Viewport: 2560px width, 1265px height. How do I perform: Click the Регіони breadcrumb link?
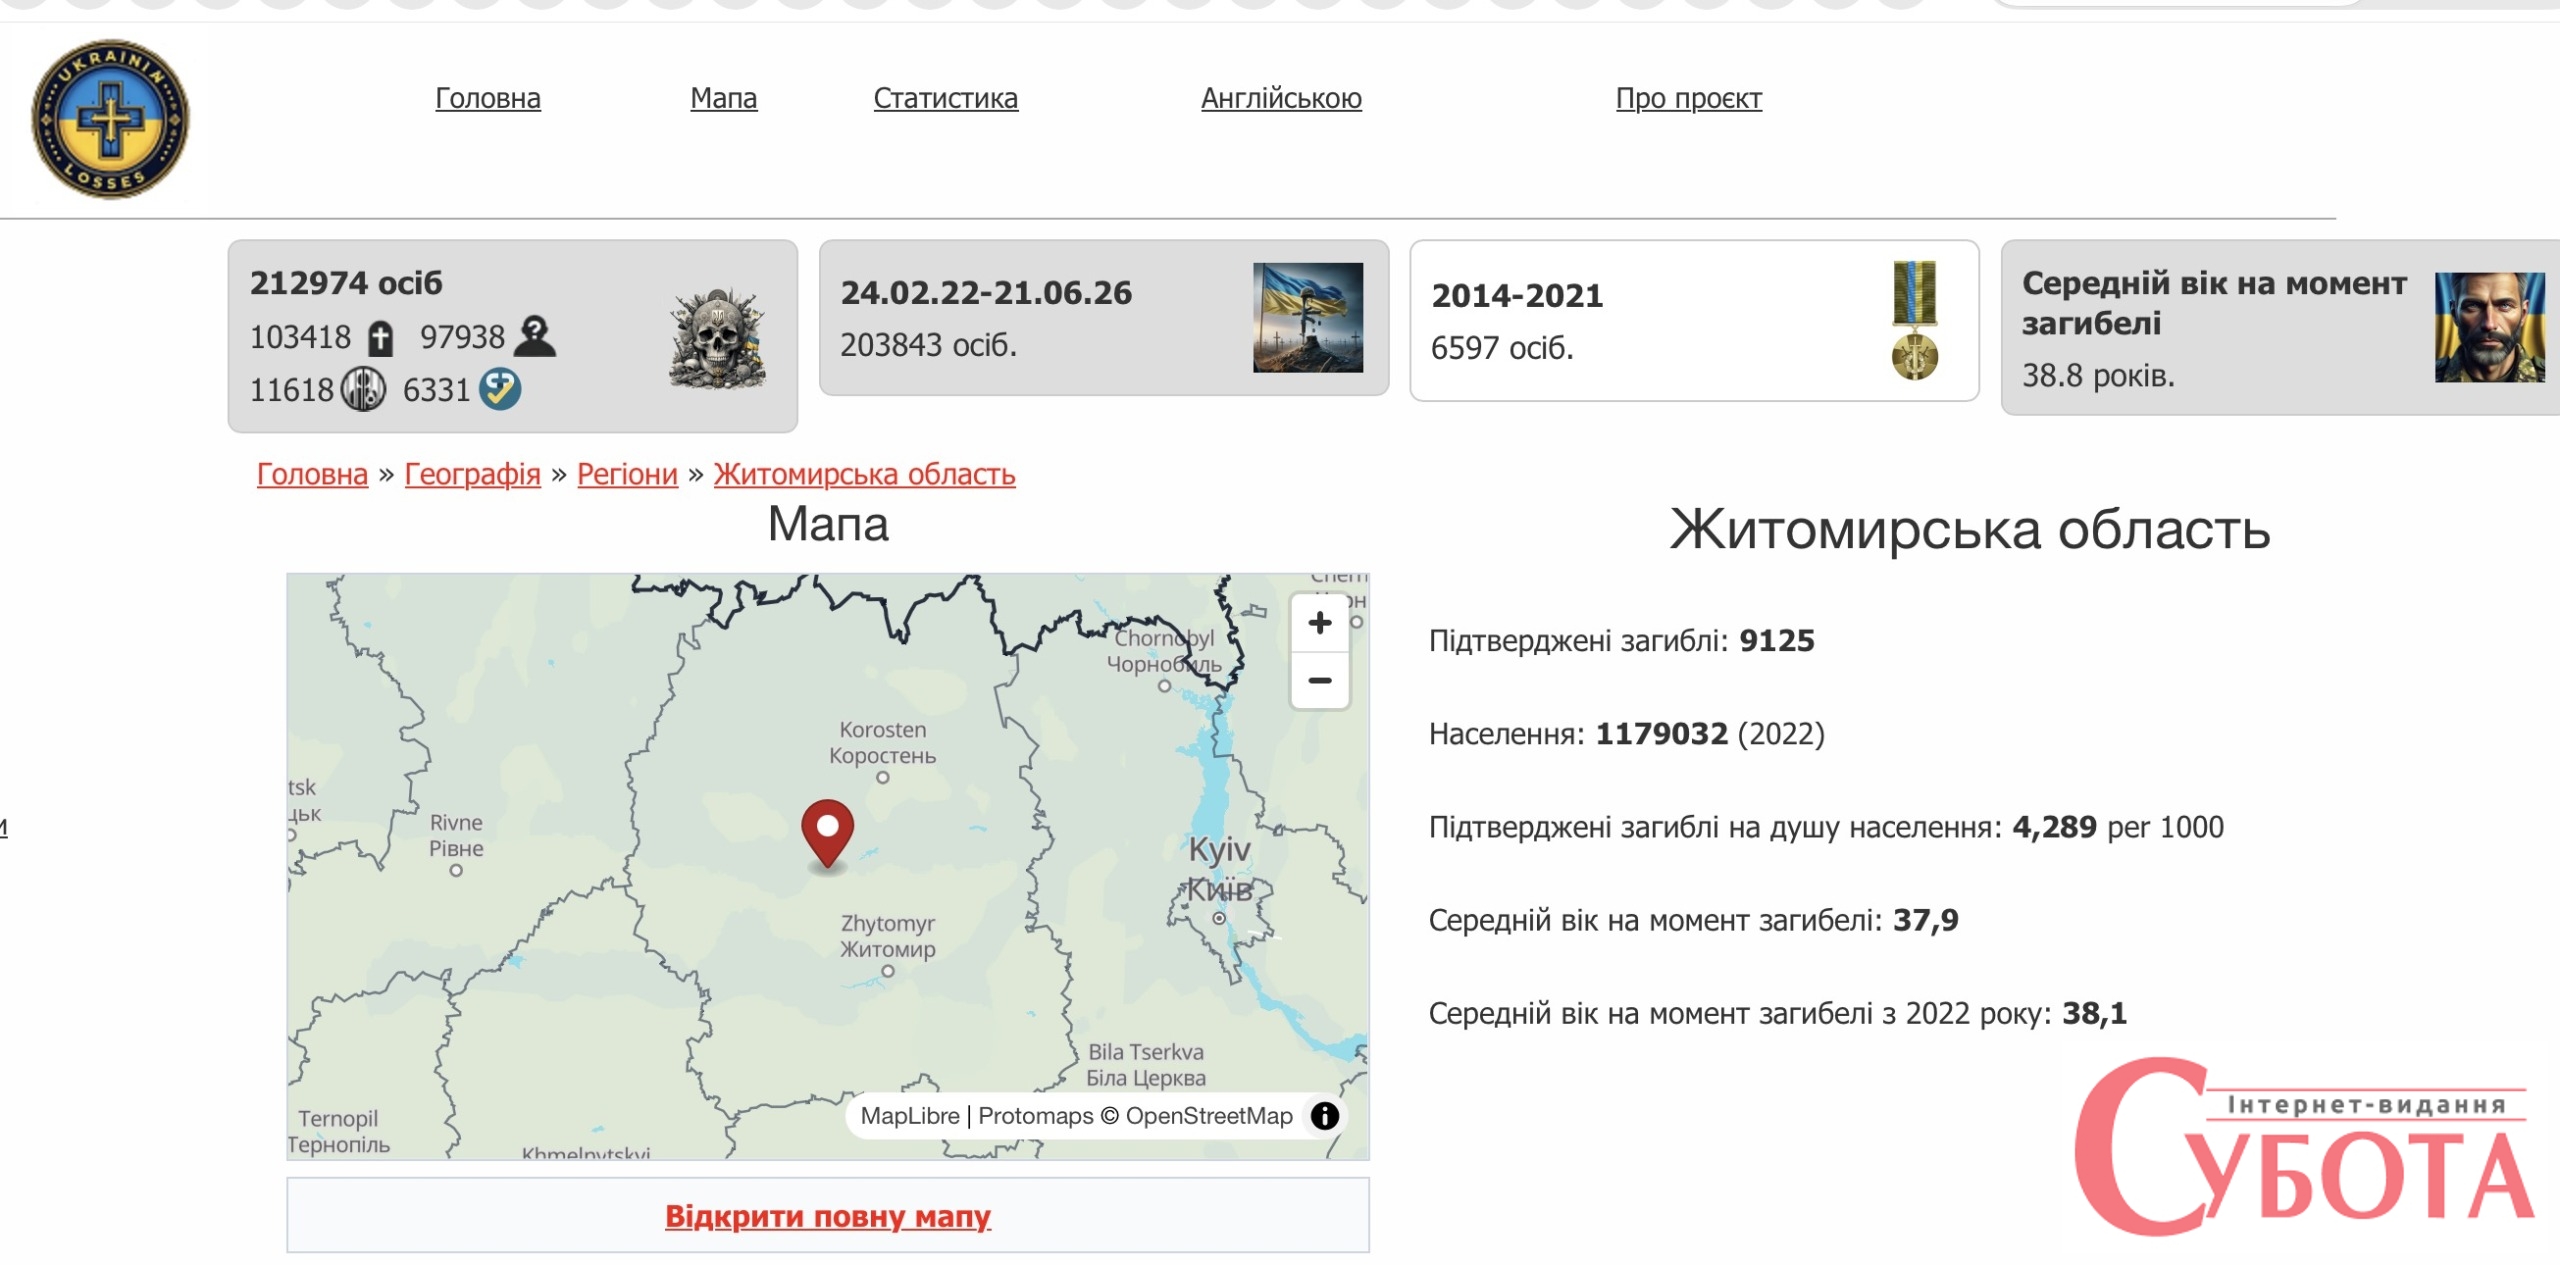click(x=627, y=474)
